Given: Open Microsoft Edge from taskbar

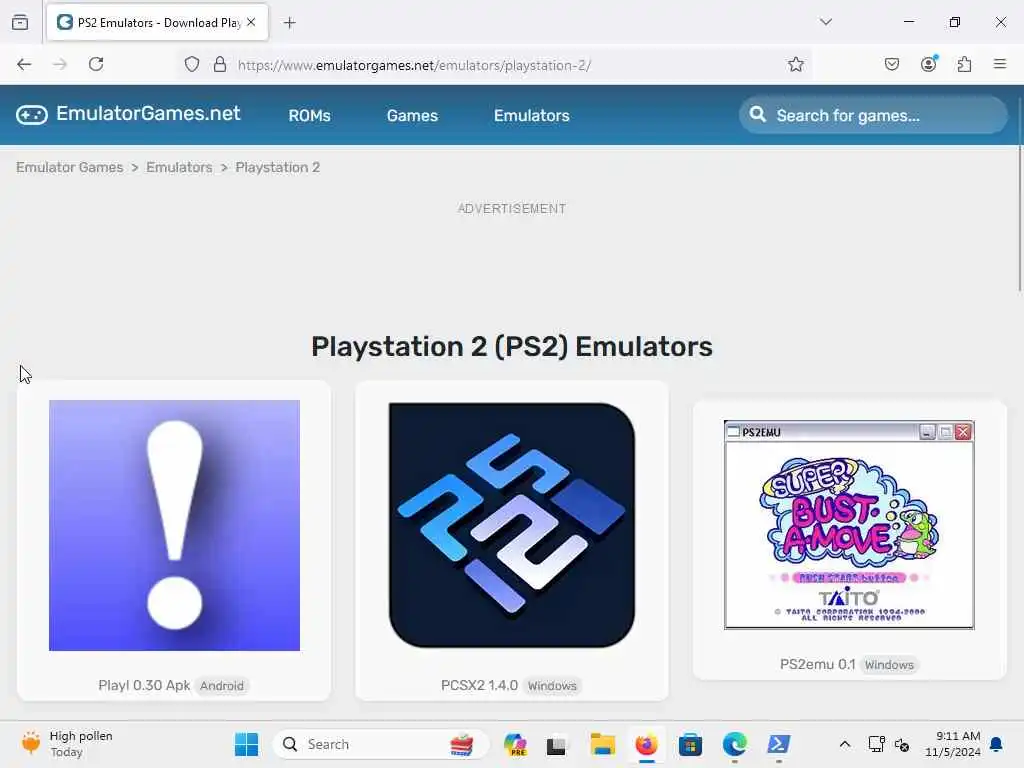Looking at the screenshot, I should (735, 744).
